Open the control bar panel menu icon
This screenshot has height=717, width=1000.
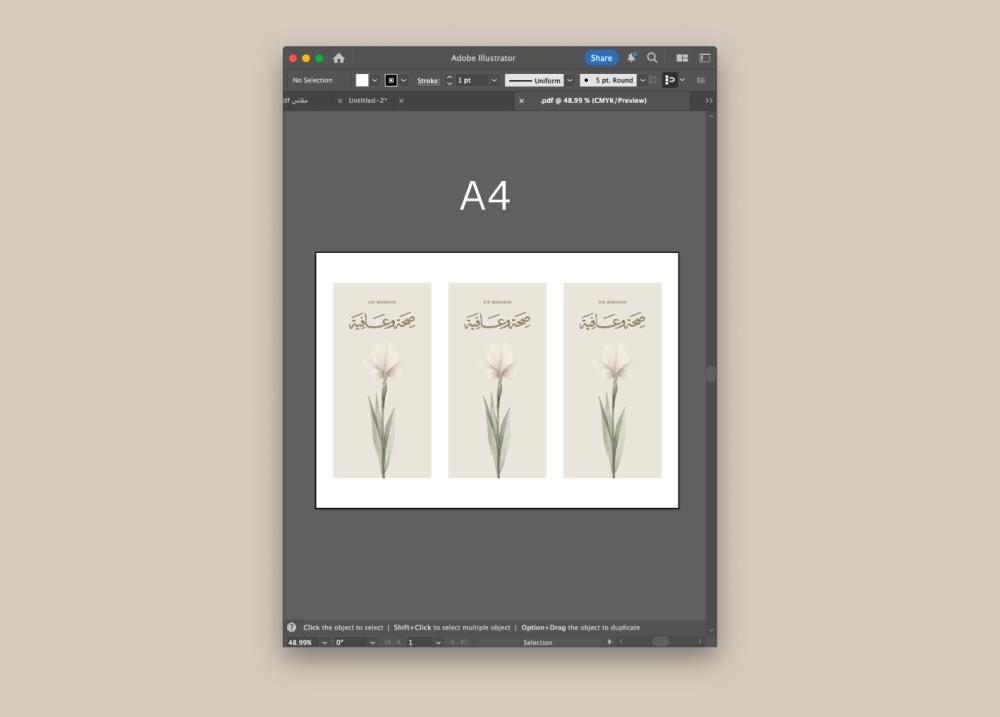701,80
